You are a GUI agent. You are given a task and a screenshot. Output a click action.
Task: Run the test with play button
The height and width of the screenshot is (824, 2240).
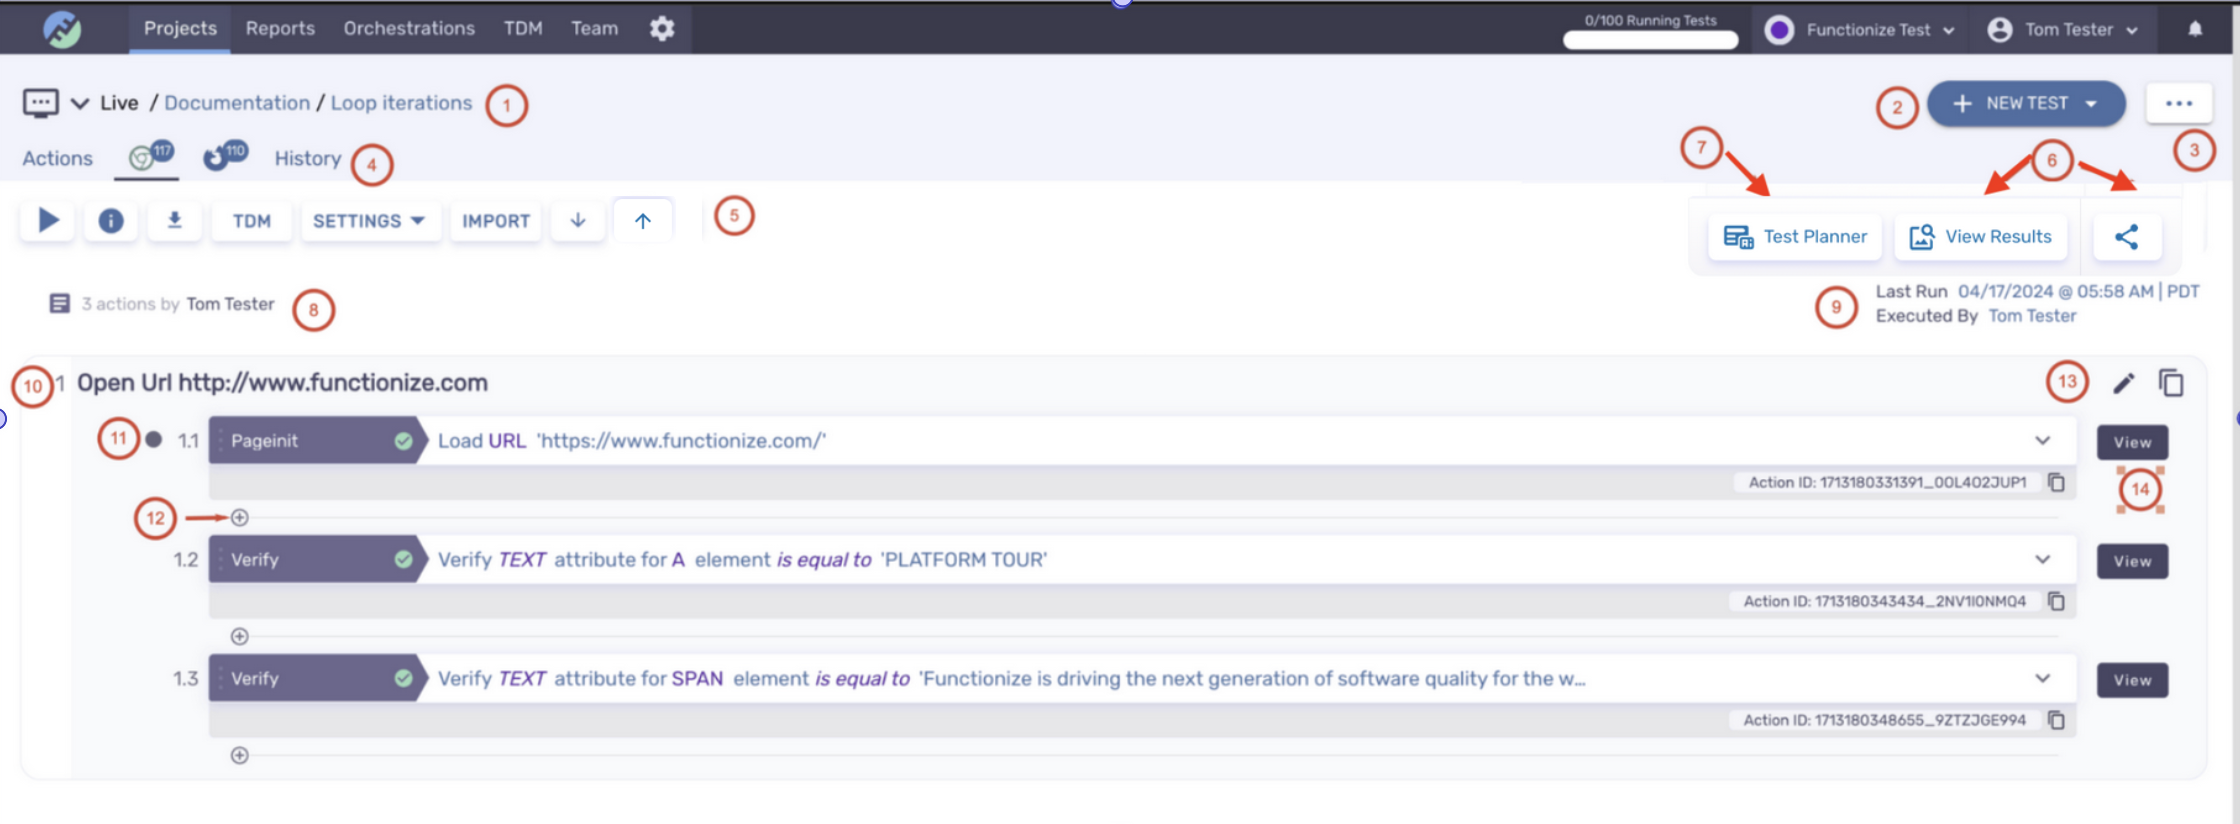48,220
